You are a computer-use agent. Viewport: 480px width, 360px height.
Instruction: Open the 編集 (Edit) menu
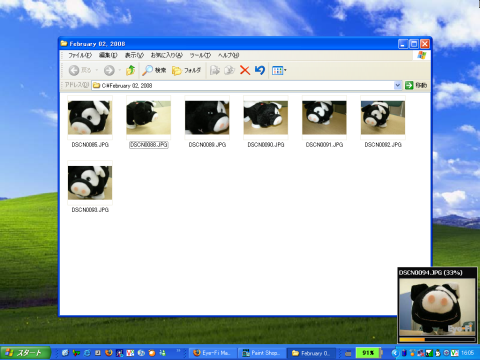point(108,55)
